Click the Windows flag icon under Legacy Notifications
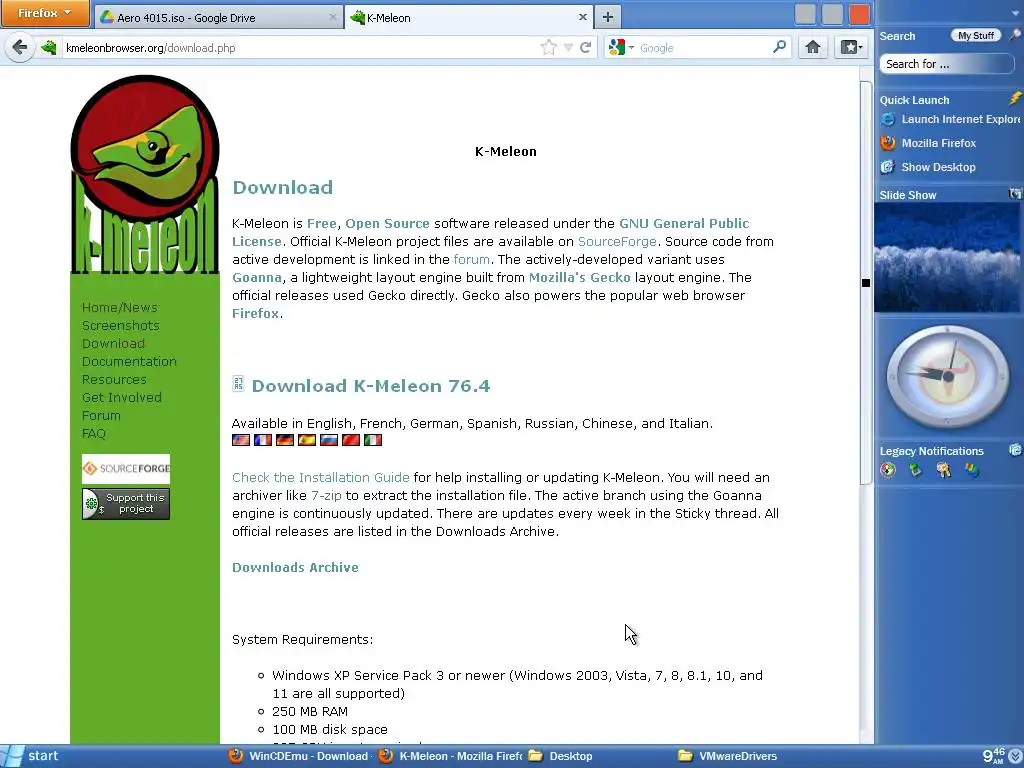 pos(972,470)
